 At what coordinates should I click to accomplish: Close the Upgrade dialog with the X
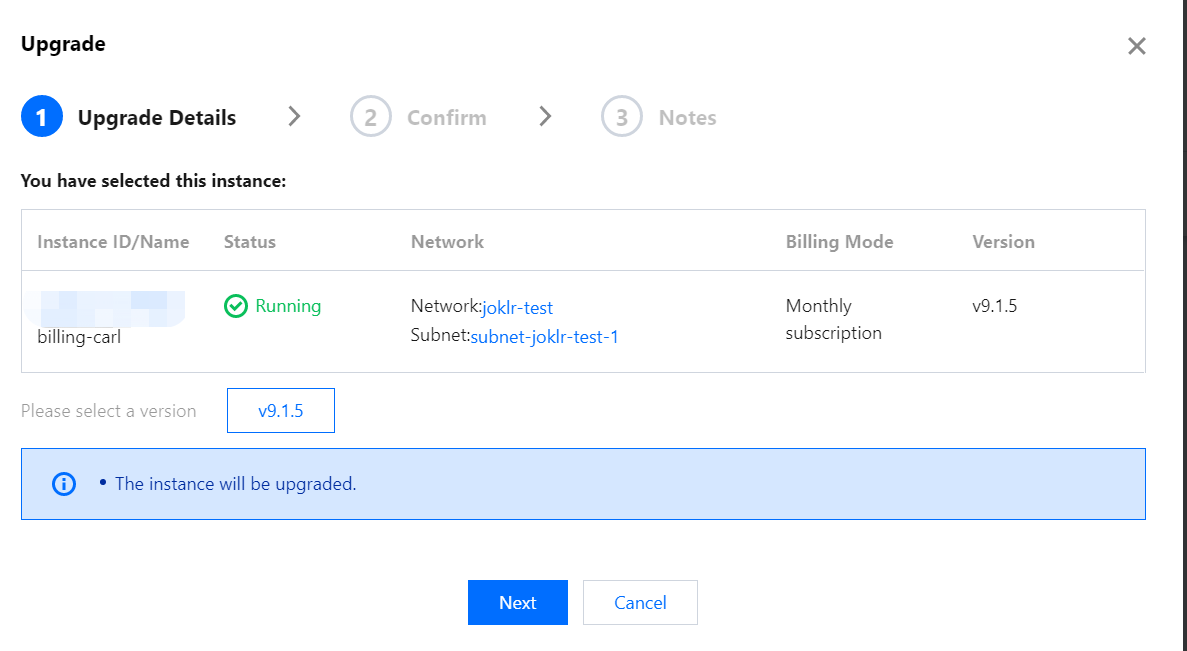point(1136,46)
